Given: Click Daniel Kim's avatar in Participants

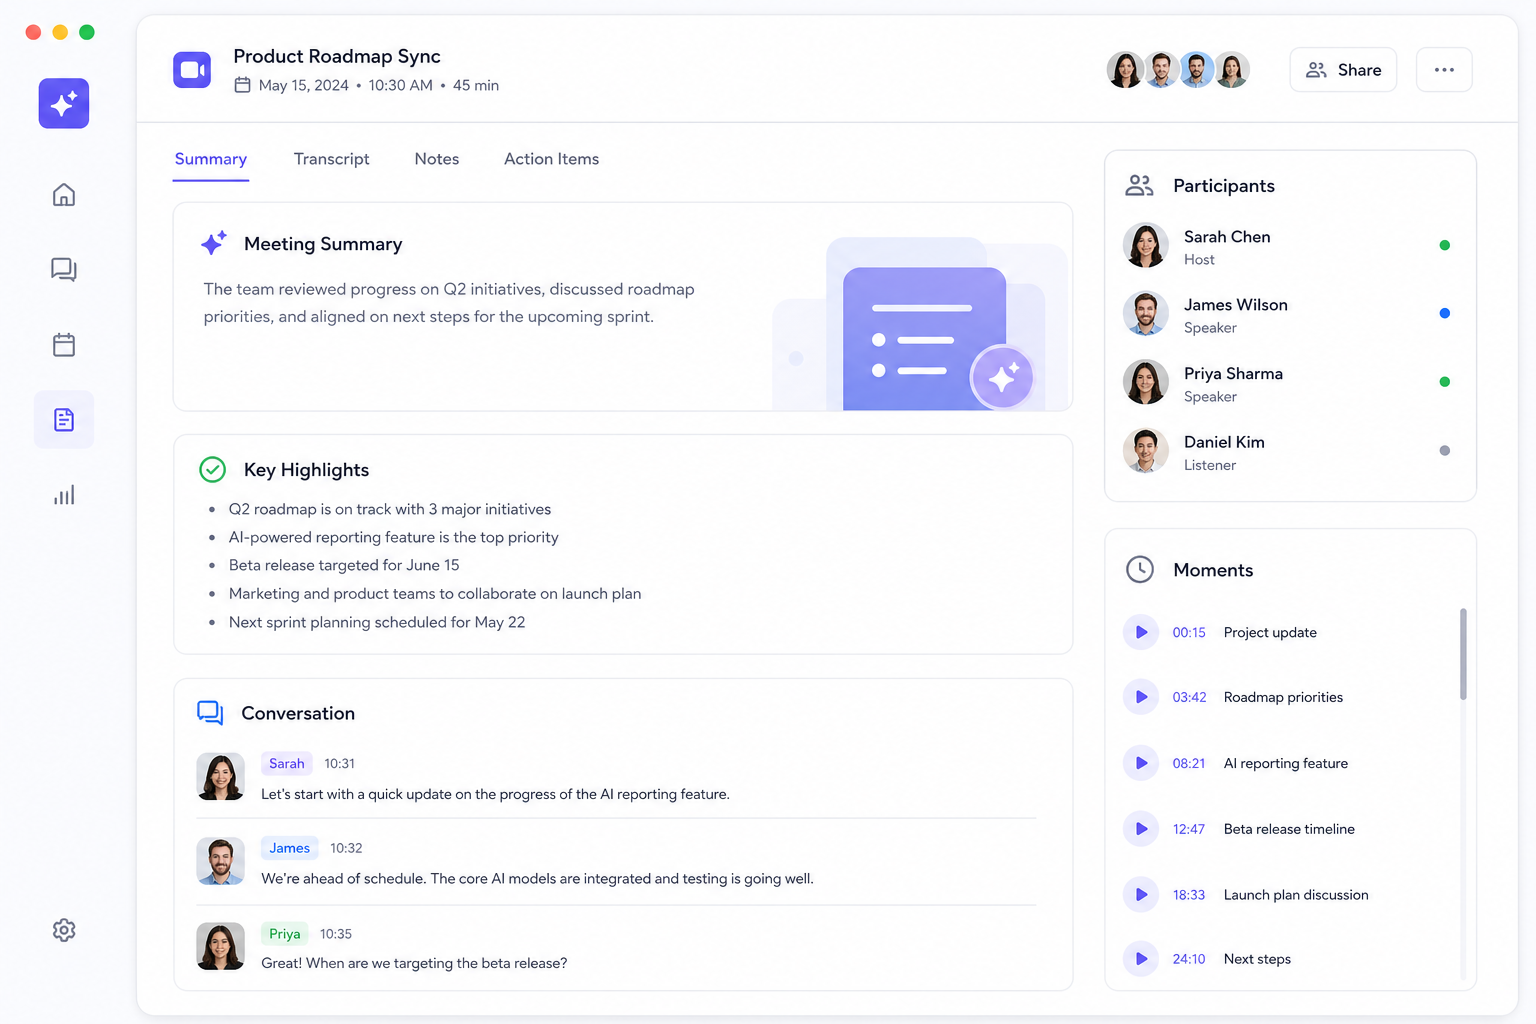Looking at the screenshot, I should pos(1146,451).
